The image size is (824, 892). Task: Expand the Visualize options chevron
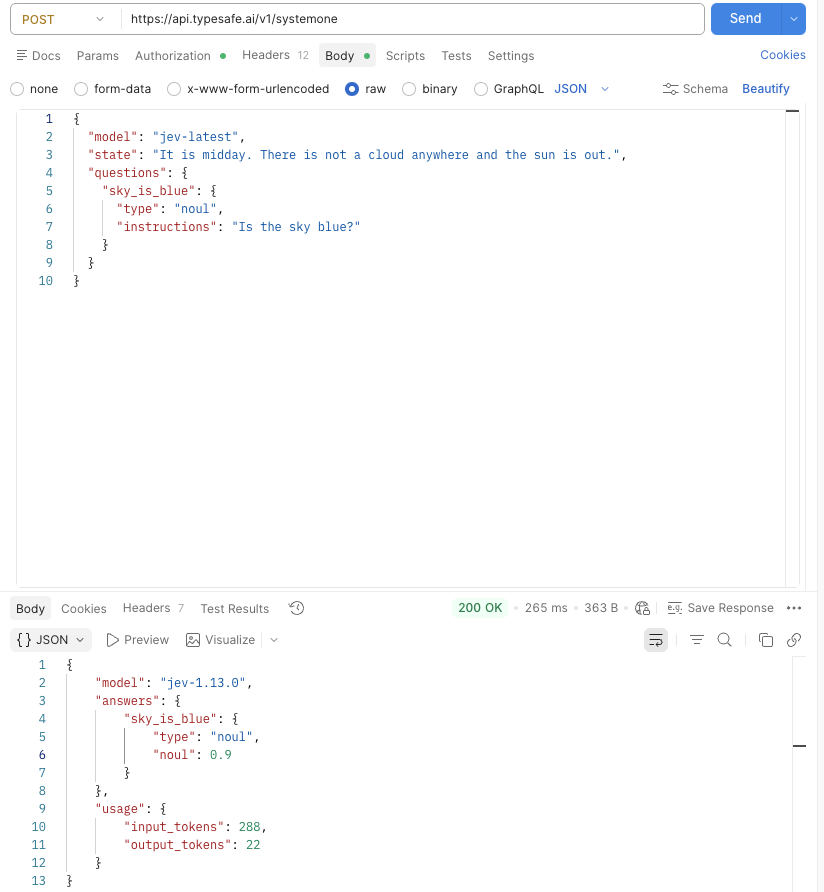[274, 640]
